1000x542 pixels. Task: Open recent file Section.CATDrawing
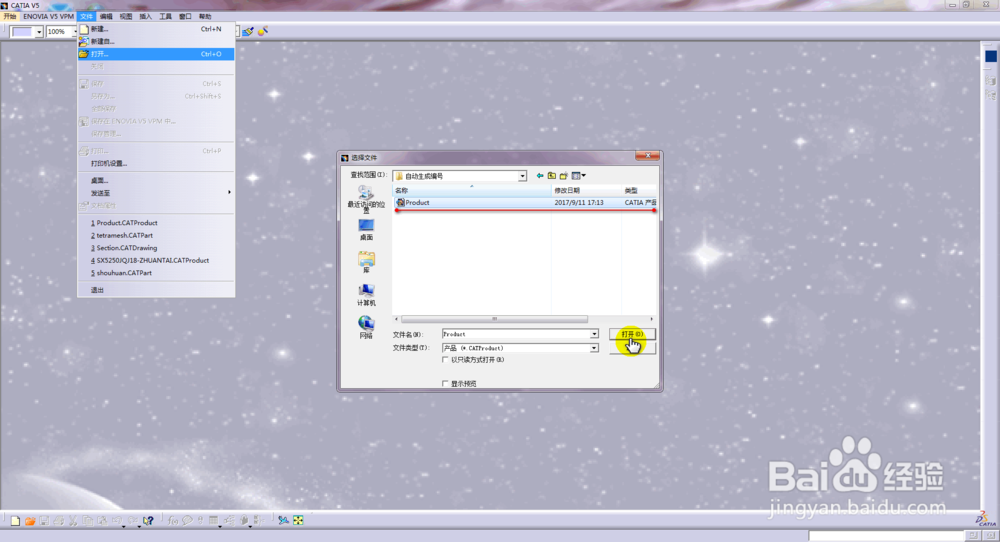tap(156, 247)
